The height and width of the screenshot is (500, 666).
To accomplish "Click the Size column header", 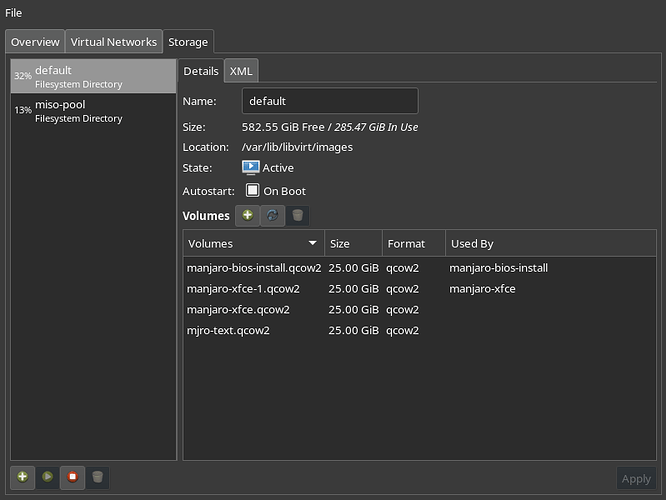I will coord(352,244).
